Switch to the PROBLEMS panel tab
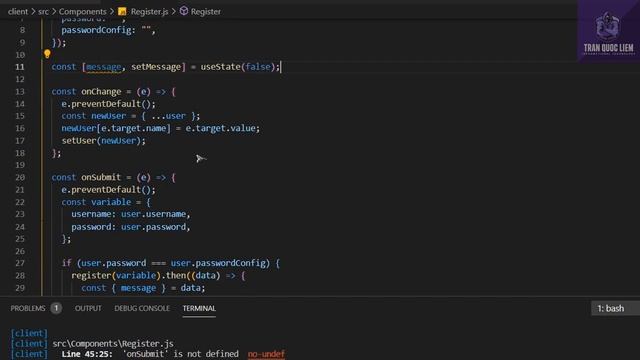This screenshot has height=360, width=640. 28,308
